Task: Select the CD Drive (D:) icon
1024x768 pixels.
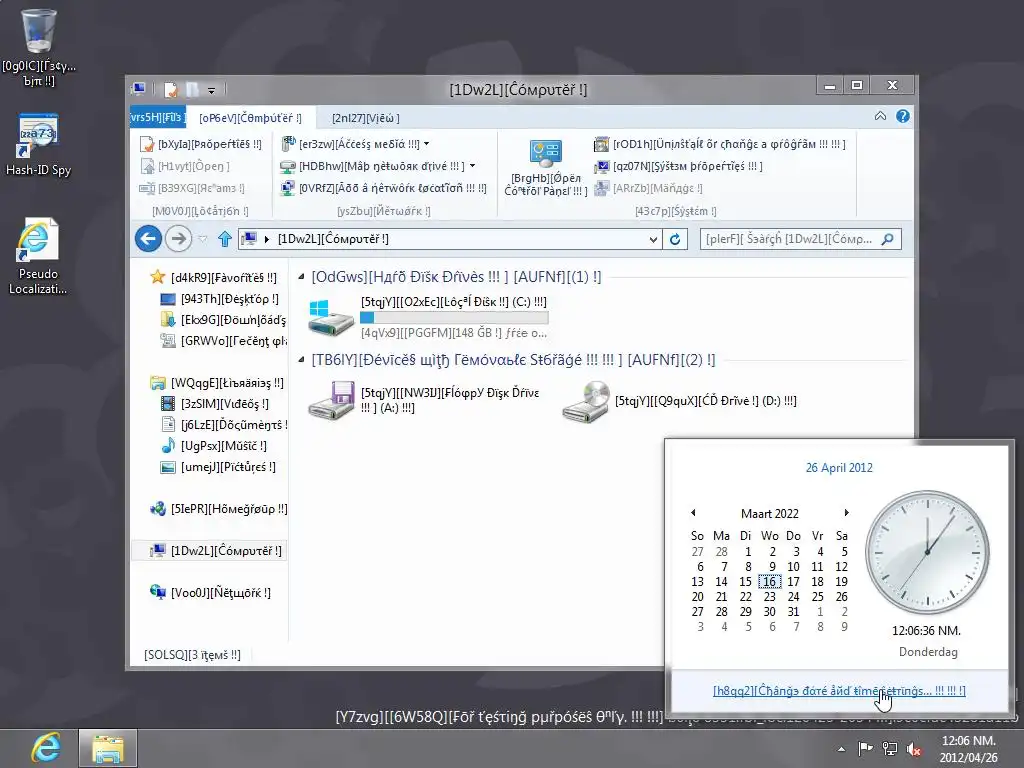Action: [x=586, y=401]
